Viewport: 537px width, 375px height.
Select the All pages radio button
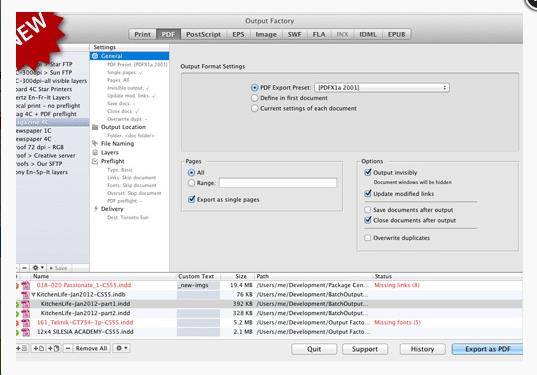pyautogui.click(x=191, y=173)
